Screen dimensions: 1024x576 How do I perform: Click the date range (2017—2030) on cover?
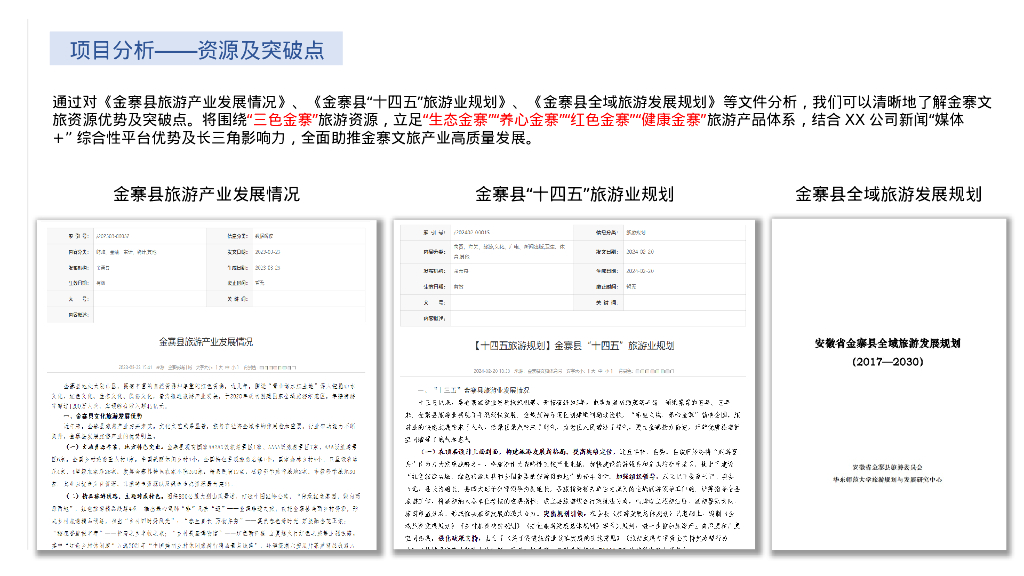pyautogui.click(x=888, y=362)
